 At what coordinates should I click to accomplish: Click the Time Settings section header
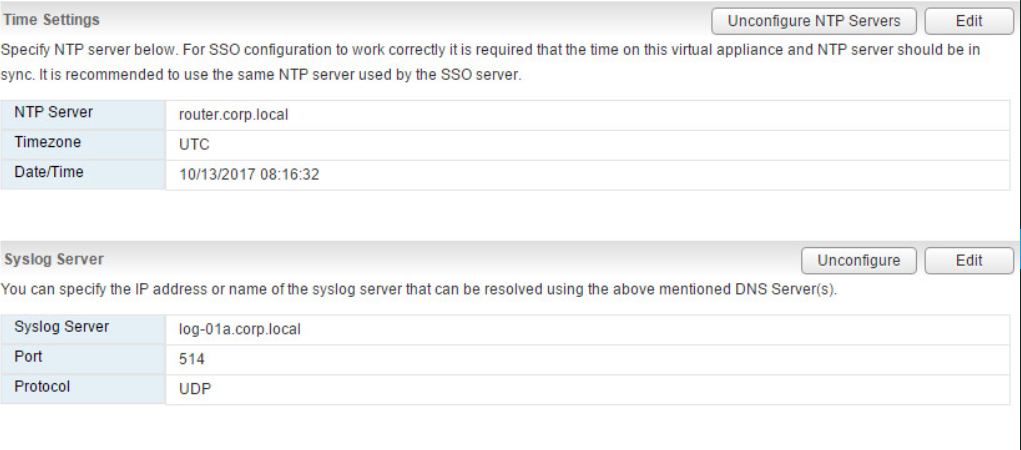coord(52,20)
